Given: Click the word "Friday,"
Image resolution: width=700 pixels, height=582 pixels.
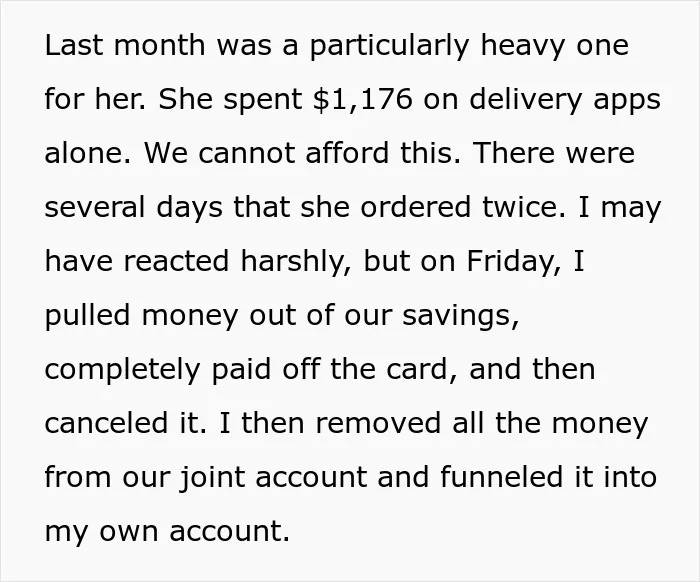Looking at the screenshot, I should click(514, 262).
